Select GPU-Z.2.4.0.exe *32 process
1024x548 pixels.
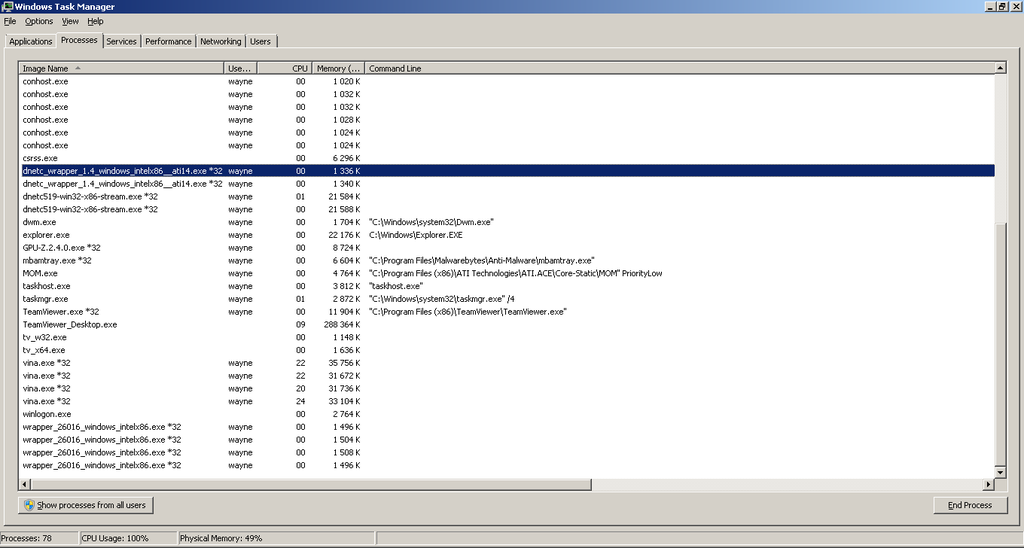[507, 248]
